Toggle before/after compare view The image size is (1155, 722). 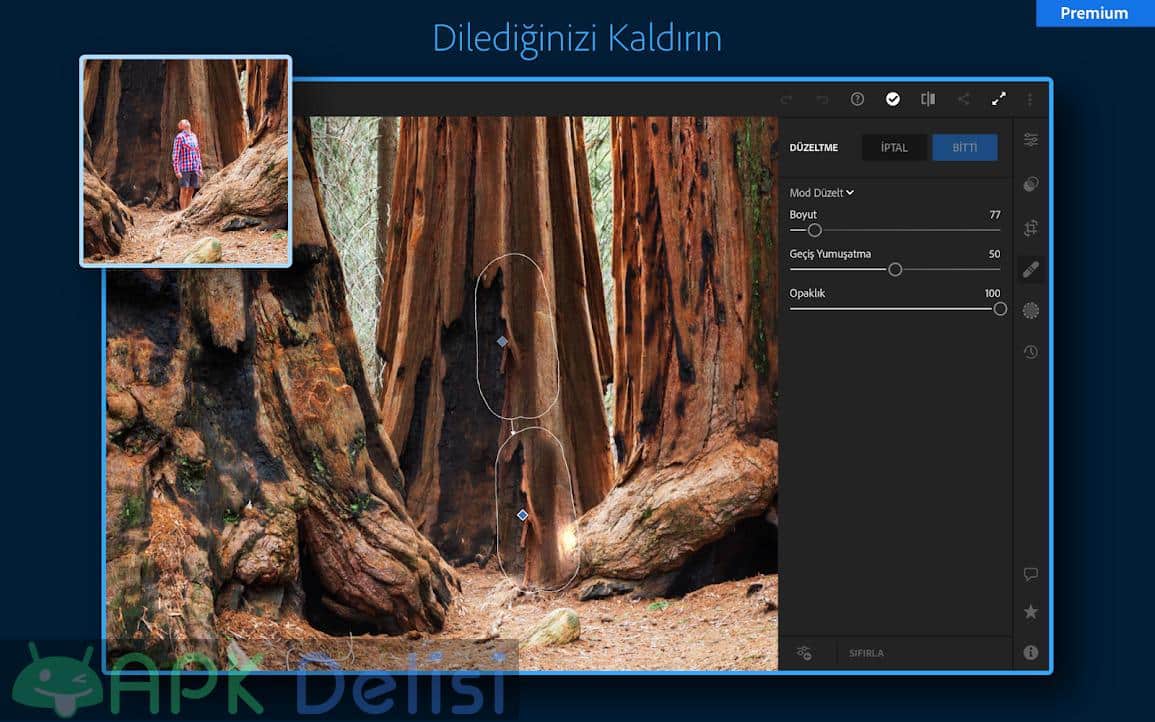tap(928, 99)
